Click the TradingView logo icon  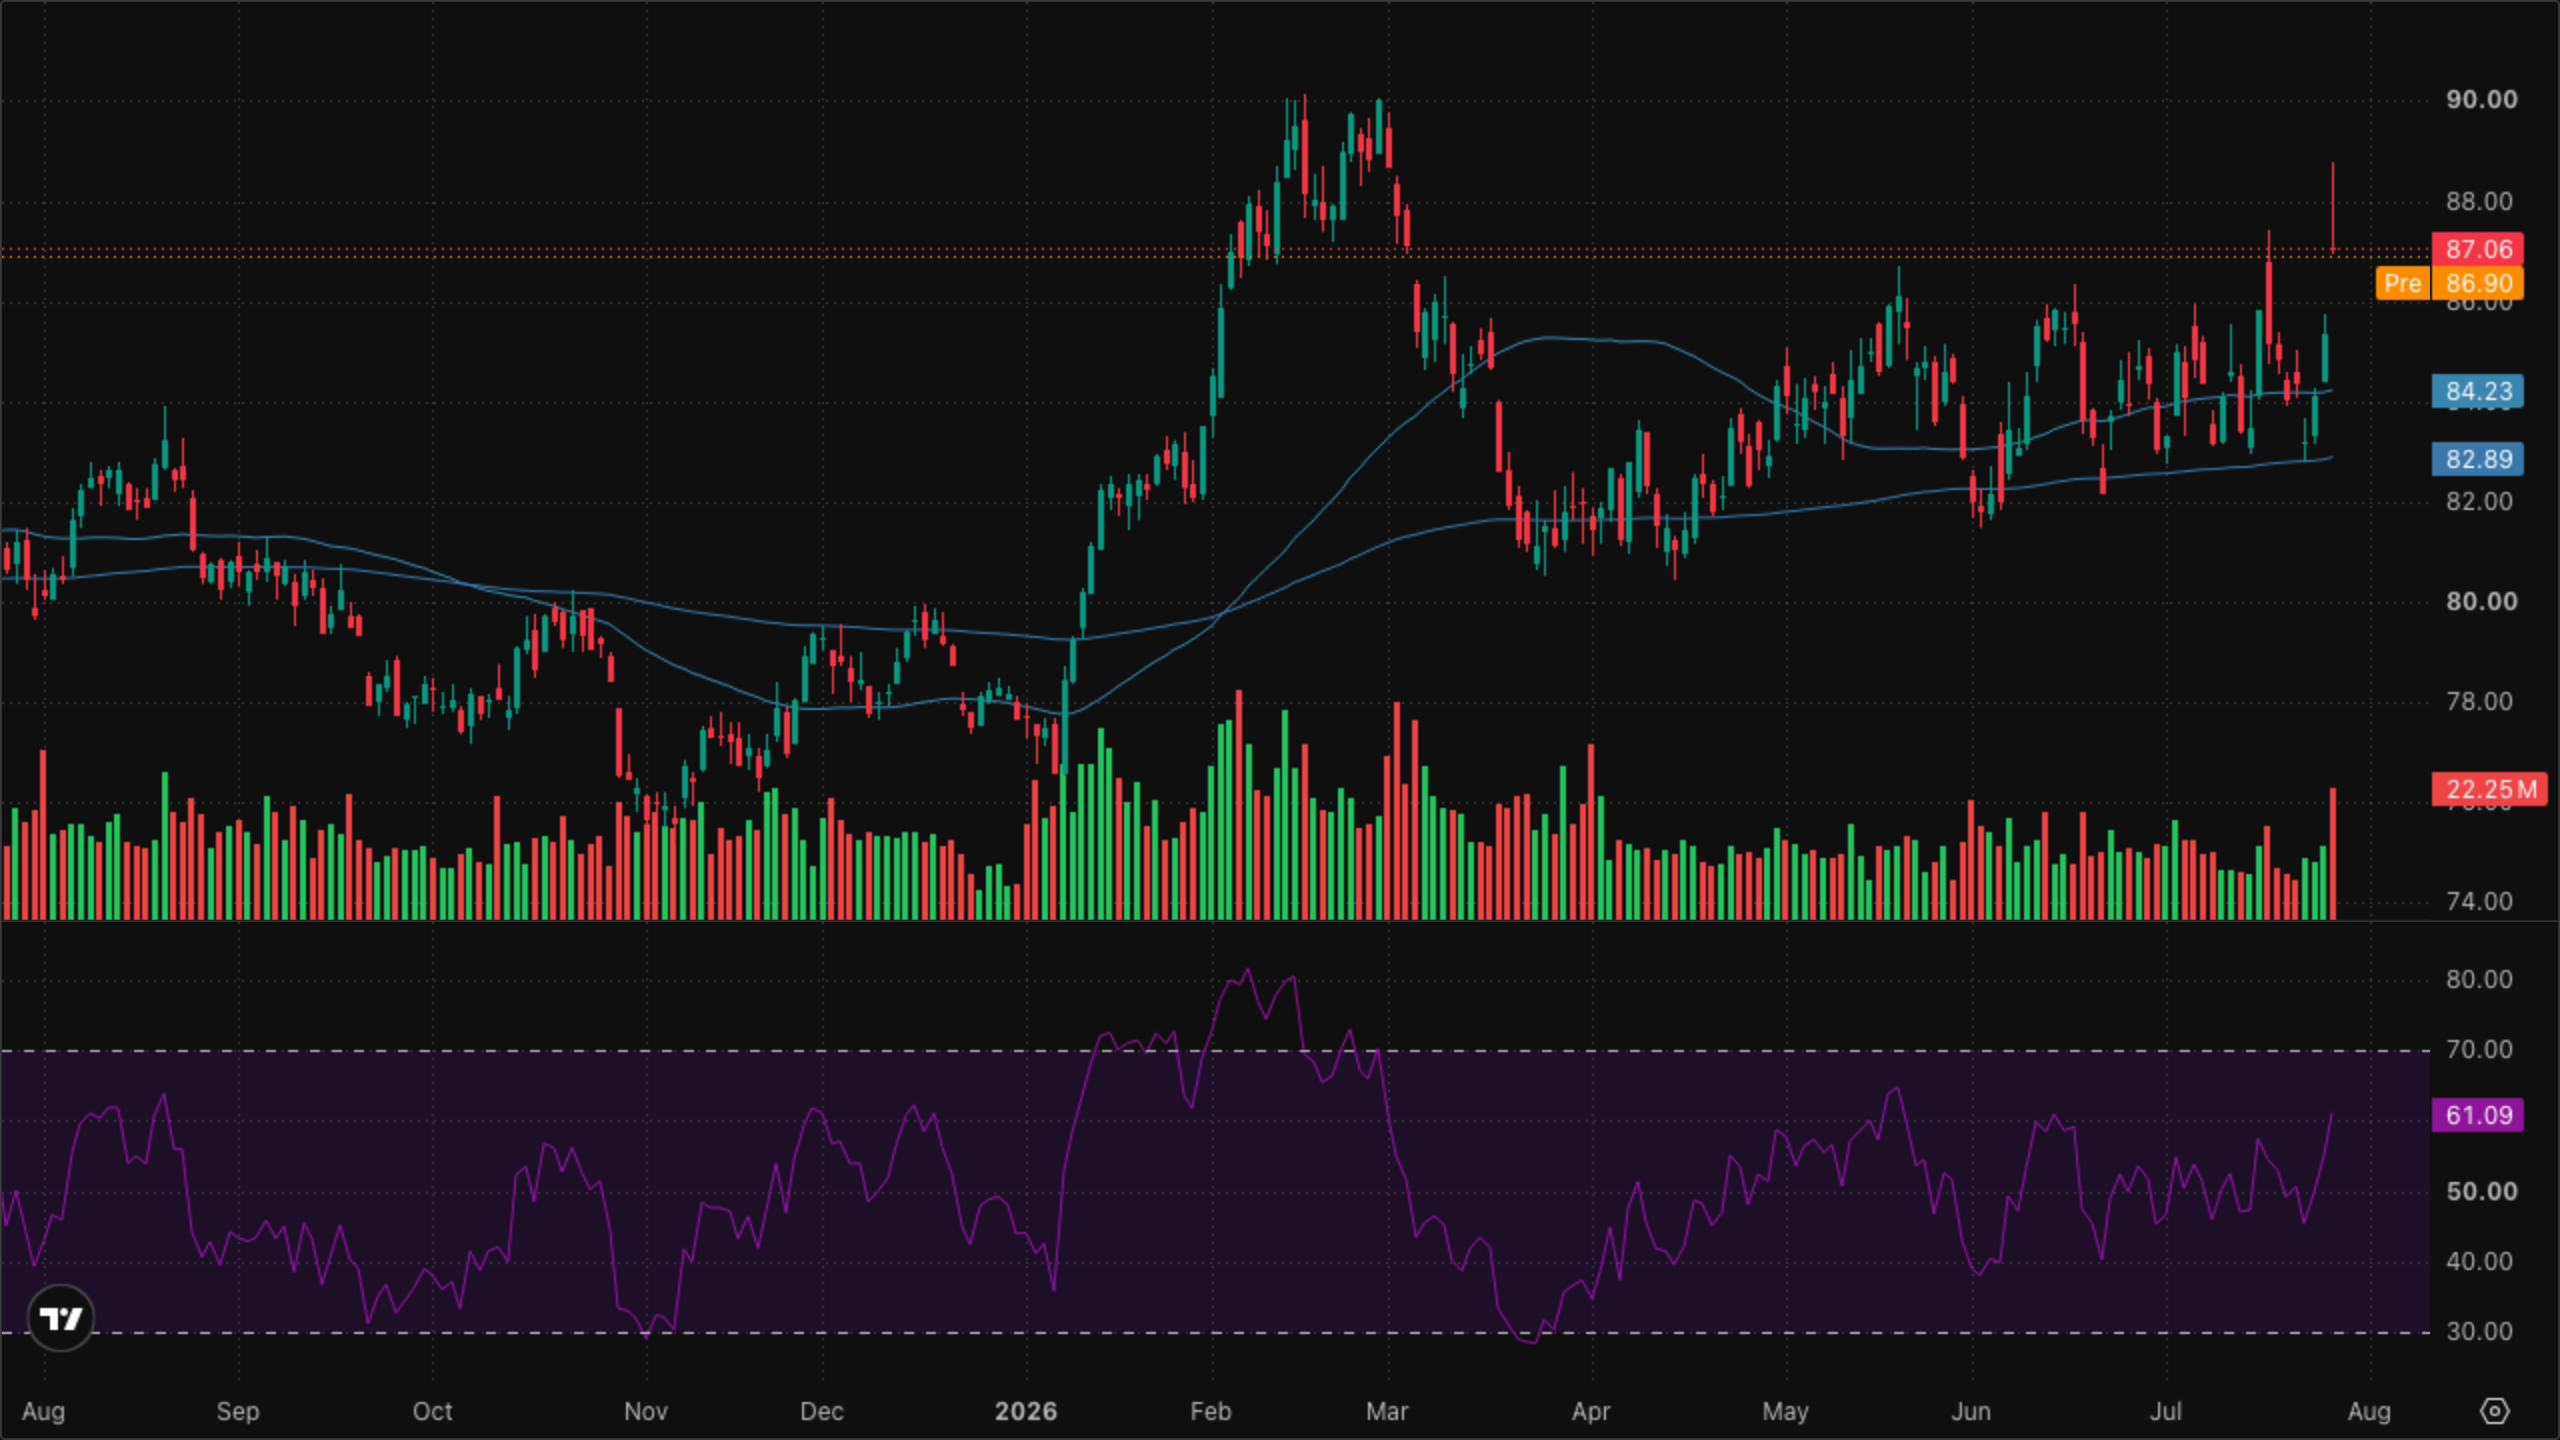pos(61,1318)
